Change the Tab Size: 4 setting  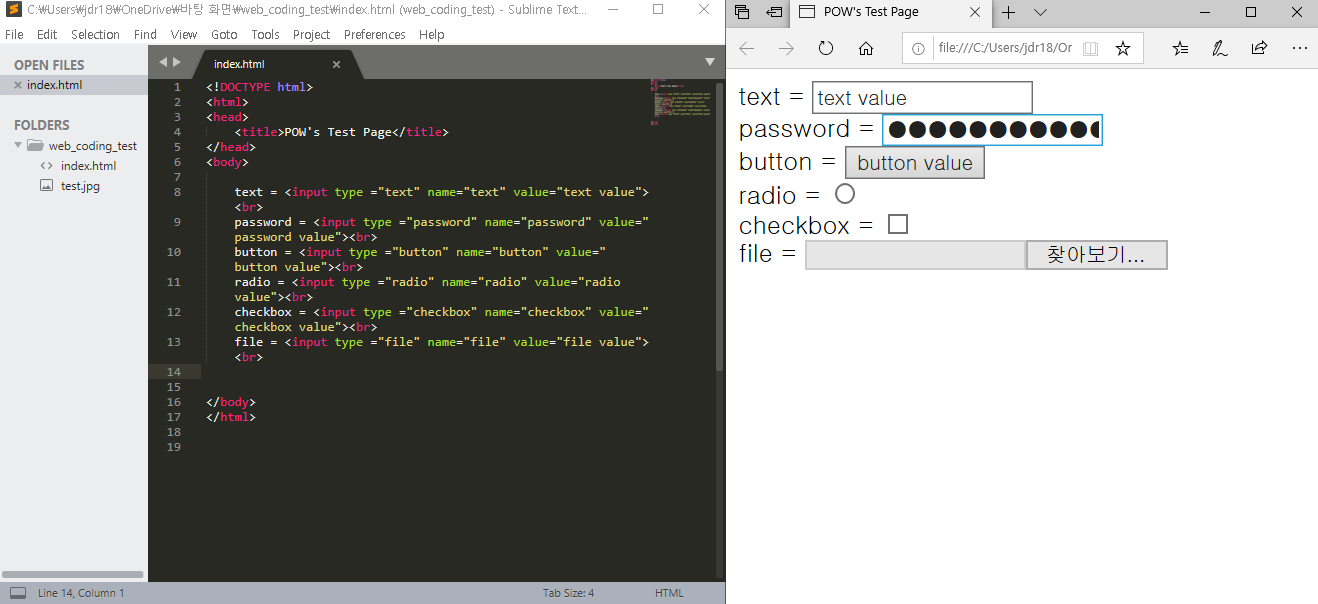(568, 593)
